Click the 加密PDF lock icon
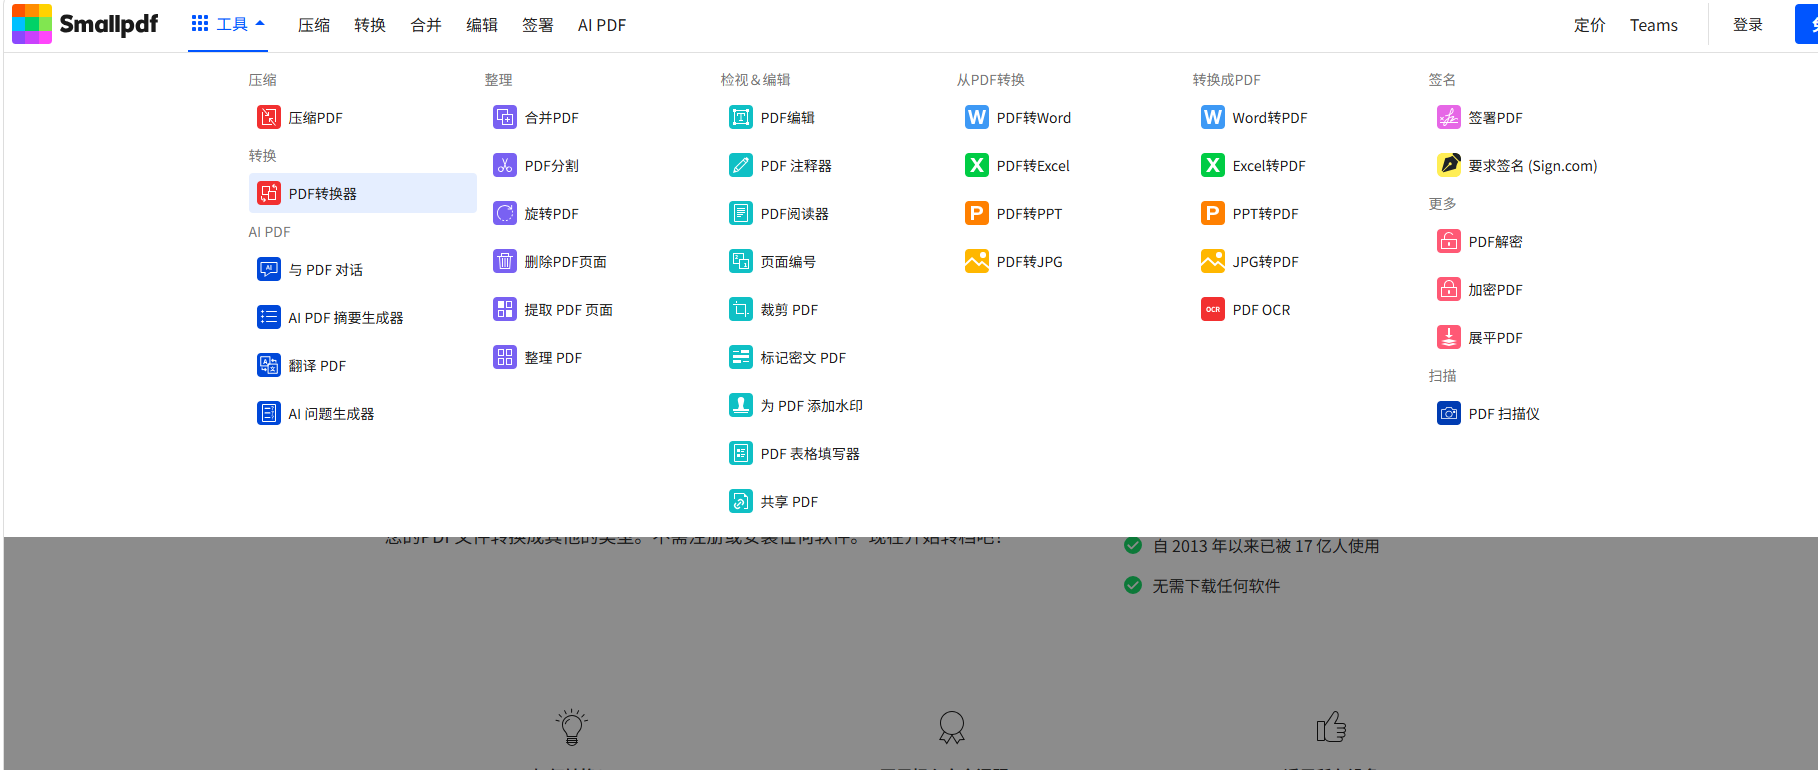 1449,290
